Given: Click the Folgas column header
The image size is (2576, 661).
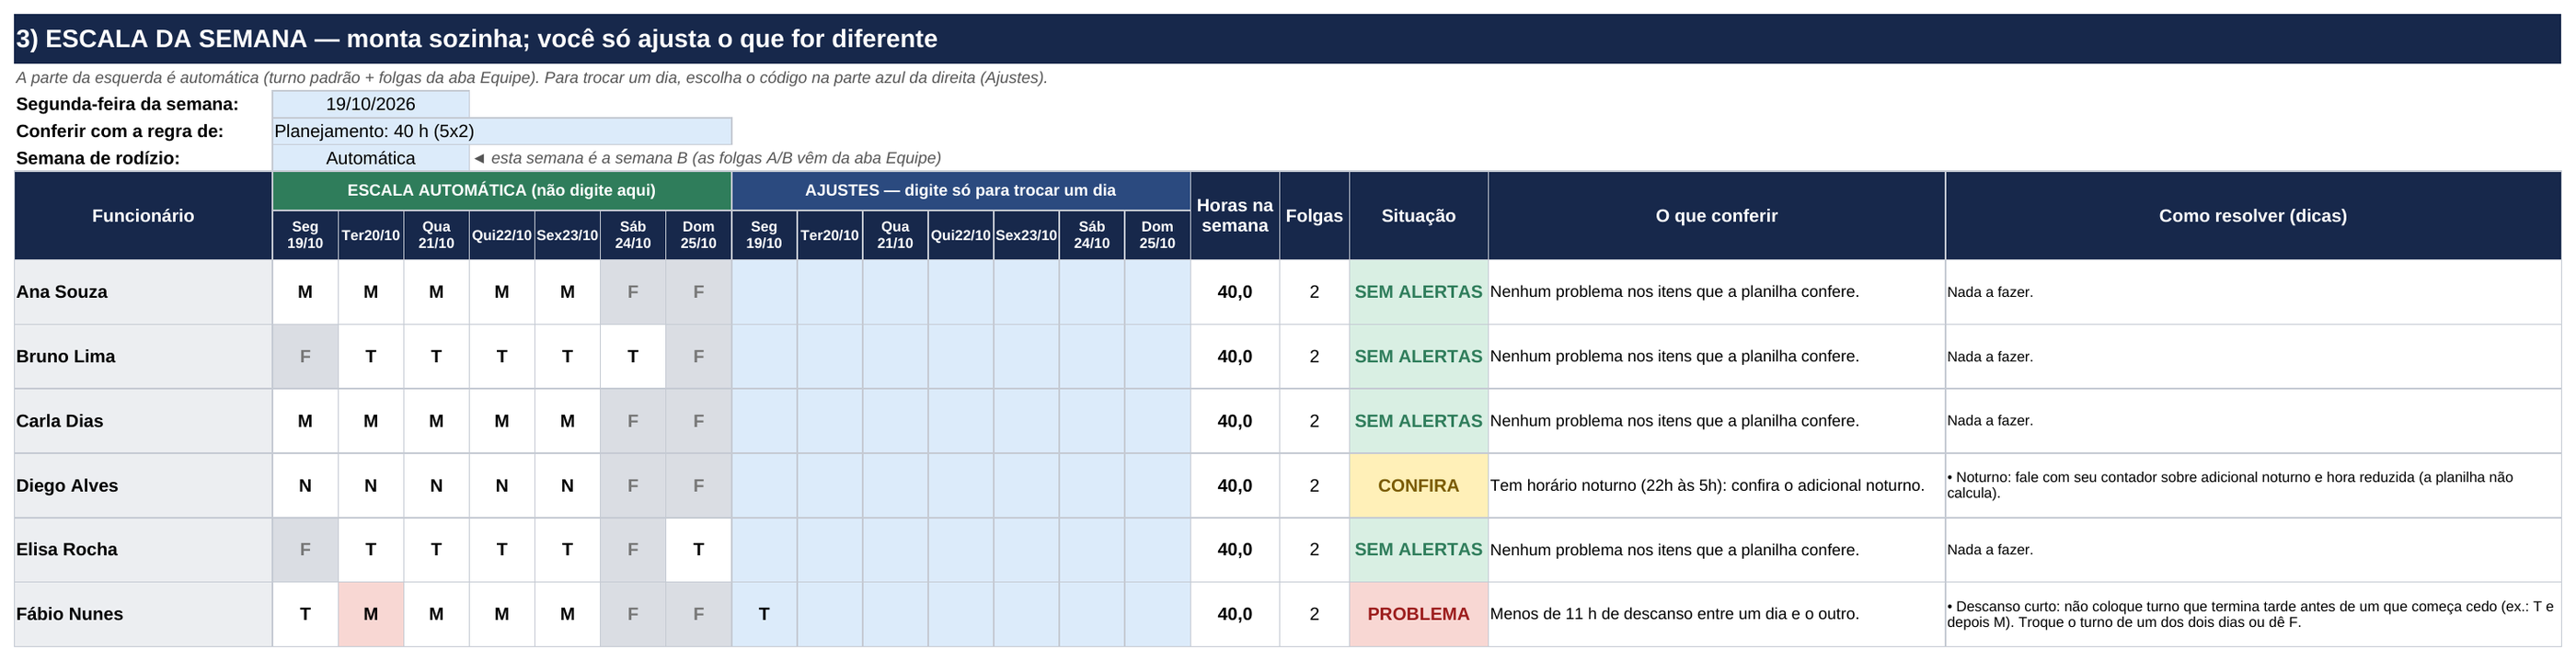Looking at the screenshot, I should tap(1314, 216).
